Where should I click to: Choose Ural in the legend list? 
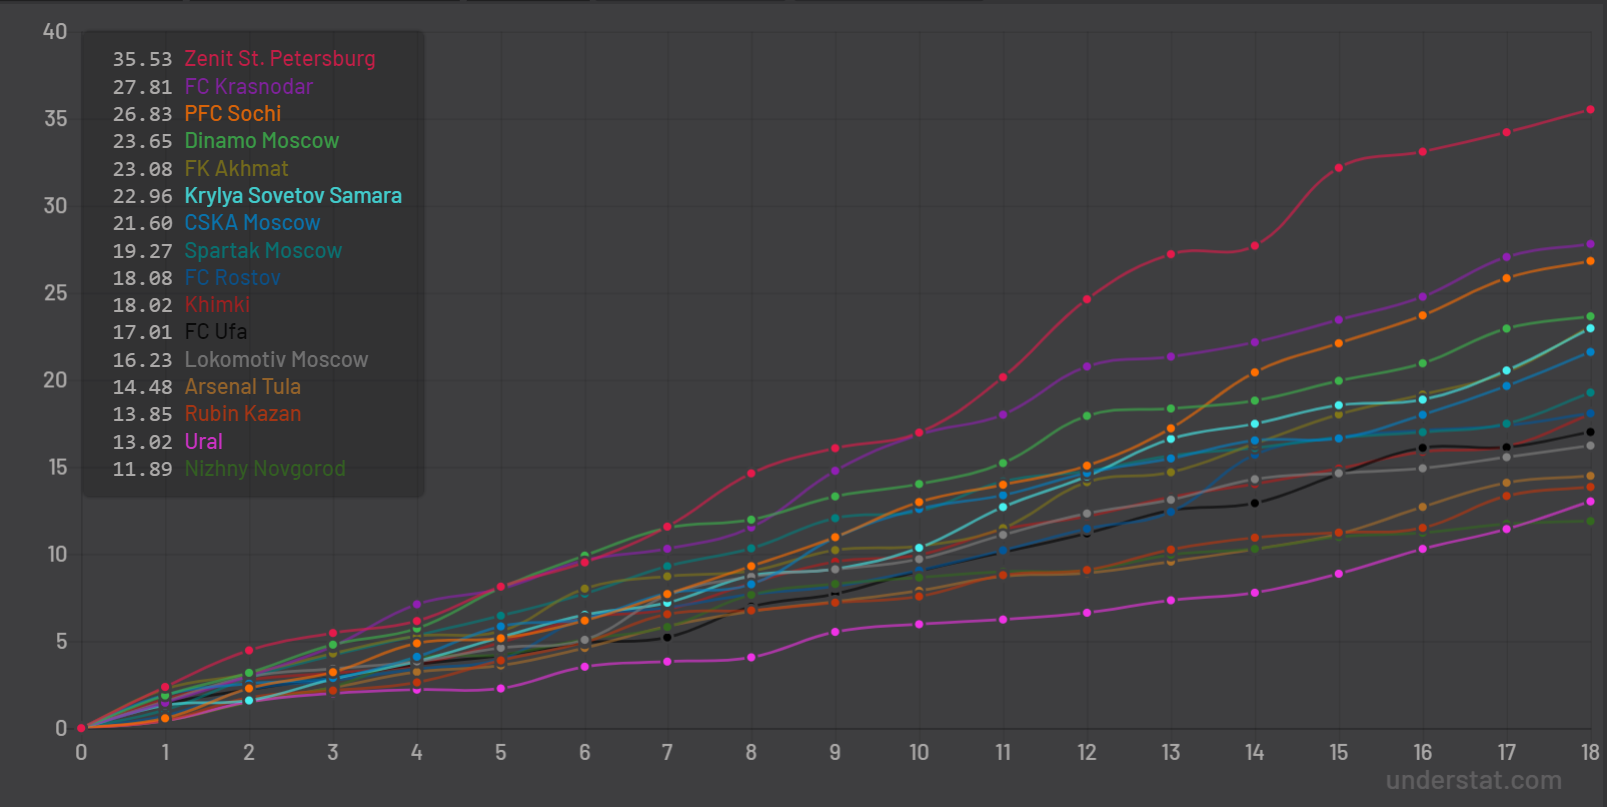tap(203, 442)
